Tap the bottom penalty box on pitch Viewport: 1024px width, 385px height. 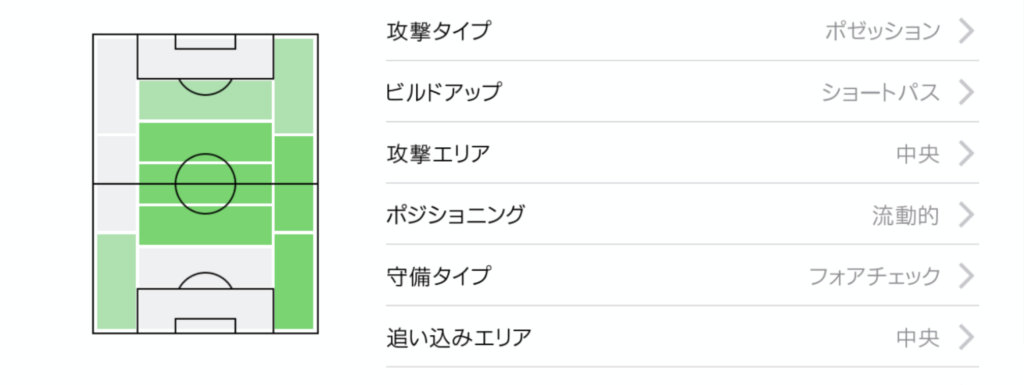205,311
